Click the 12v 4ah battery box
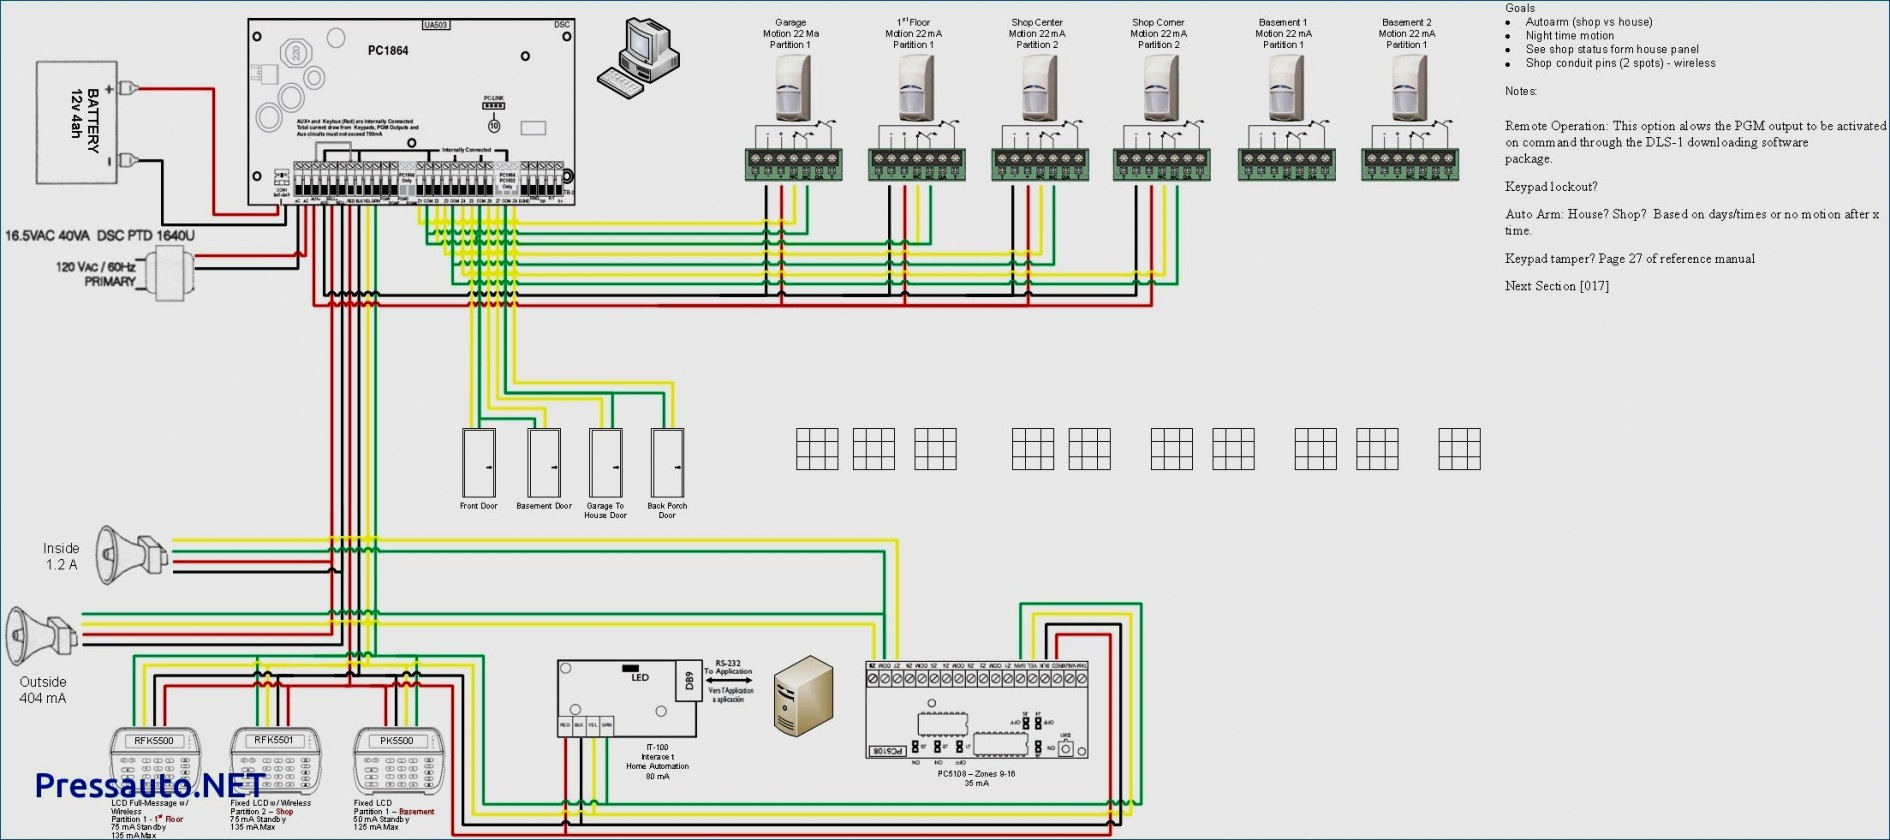This screenshot has height=840, width=1890. click(85, 122)
